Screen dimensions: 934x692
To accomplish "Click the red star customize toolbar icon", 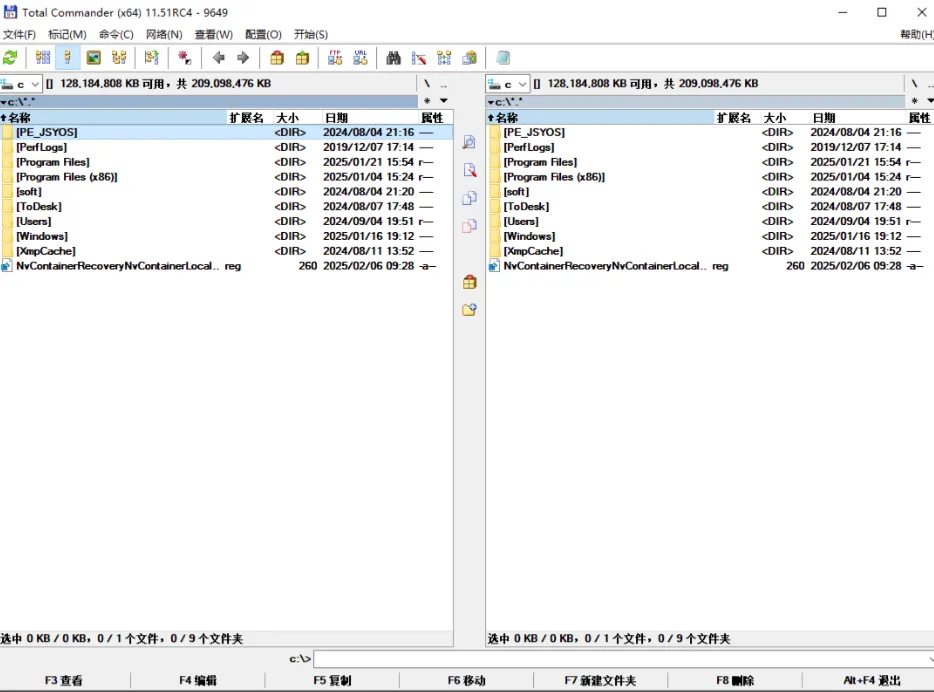I will tap(185, 58).
